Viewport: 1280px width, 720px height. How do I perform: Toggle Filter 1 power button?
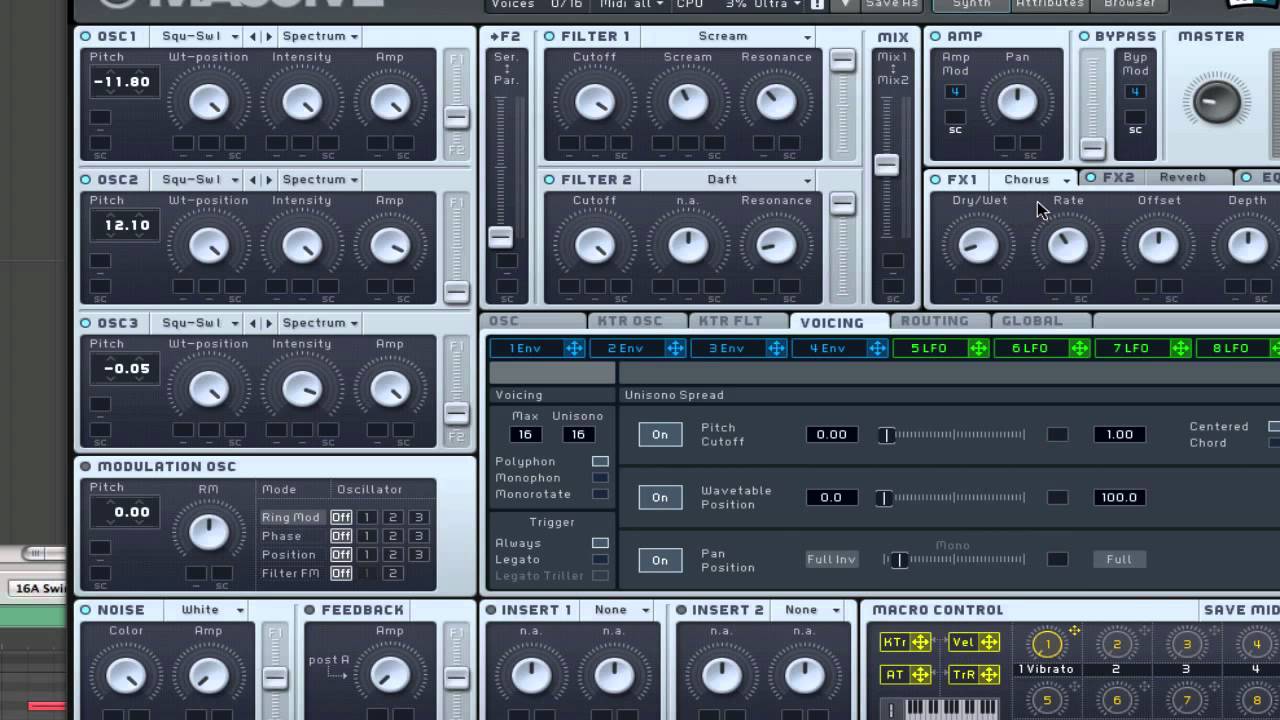coord(550,36)
